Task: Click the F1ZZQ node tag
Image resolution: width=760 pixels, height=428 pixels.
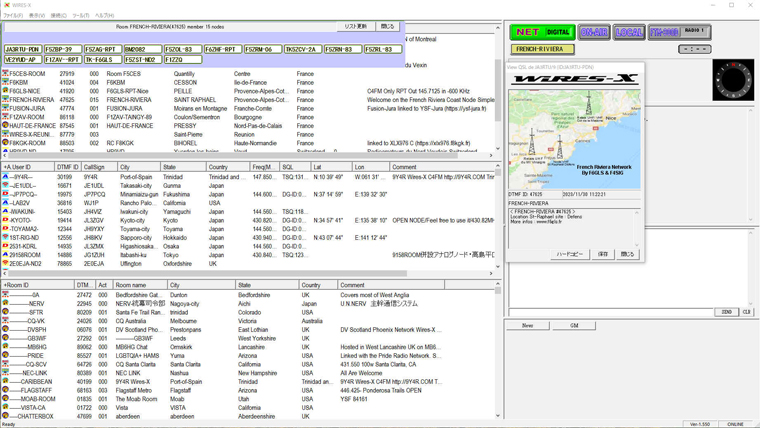Action: click(183, 60)
